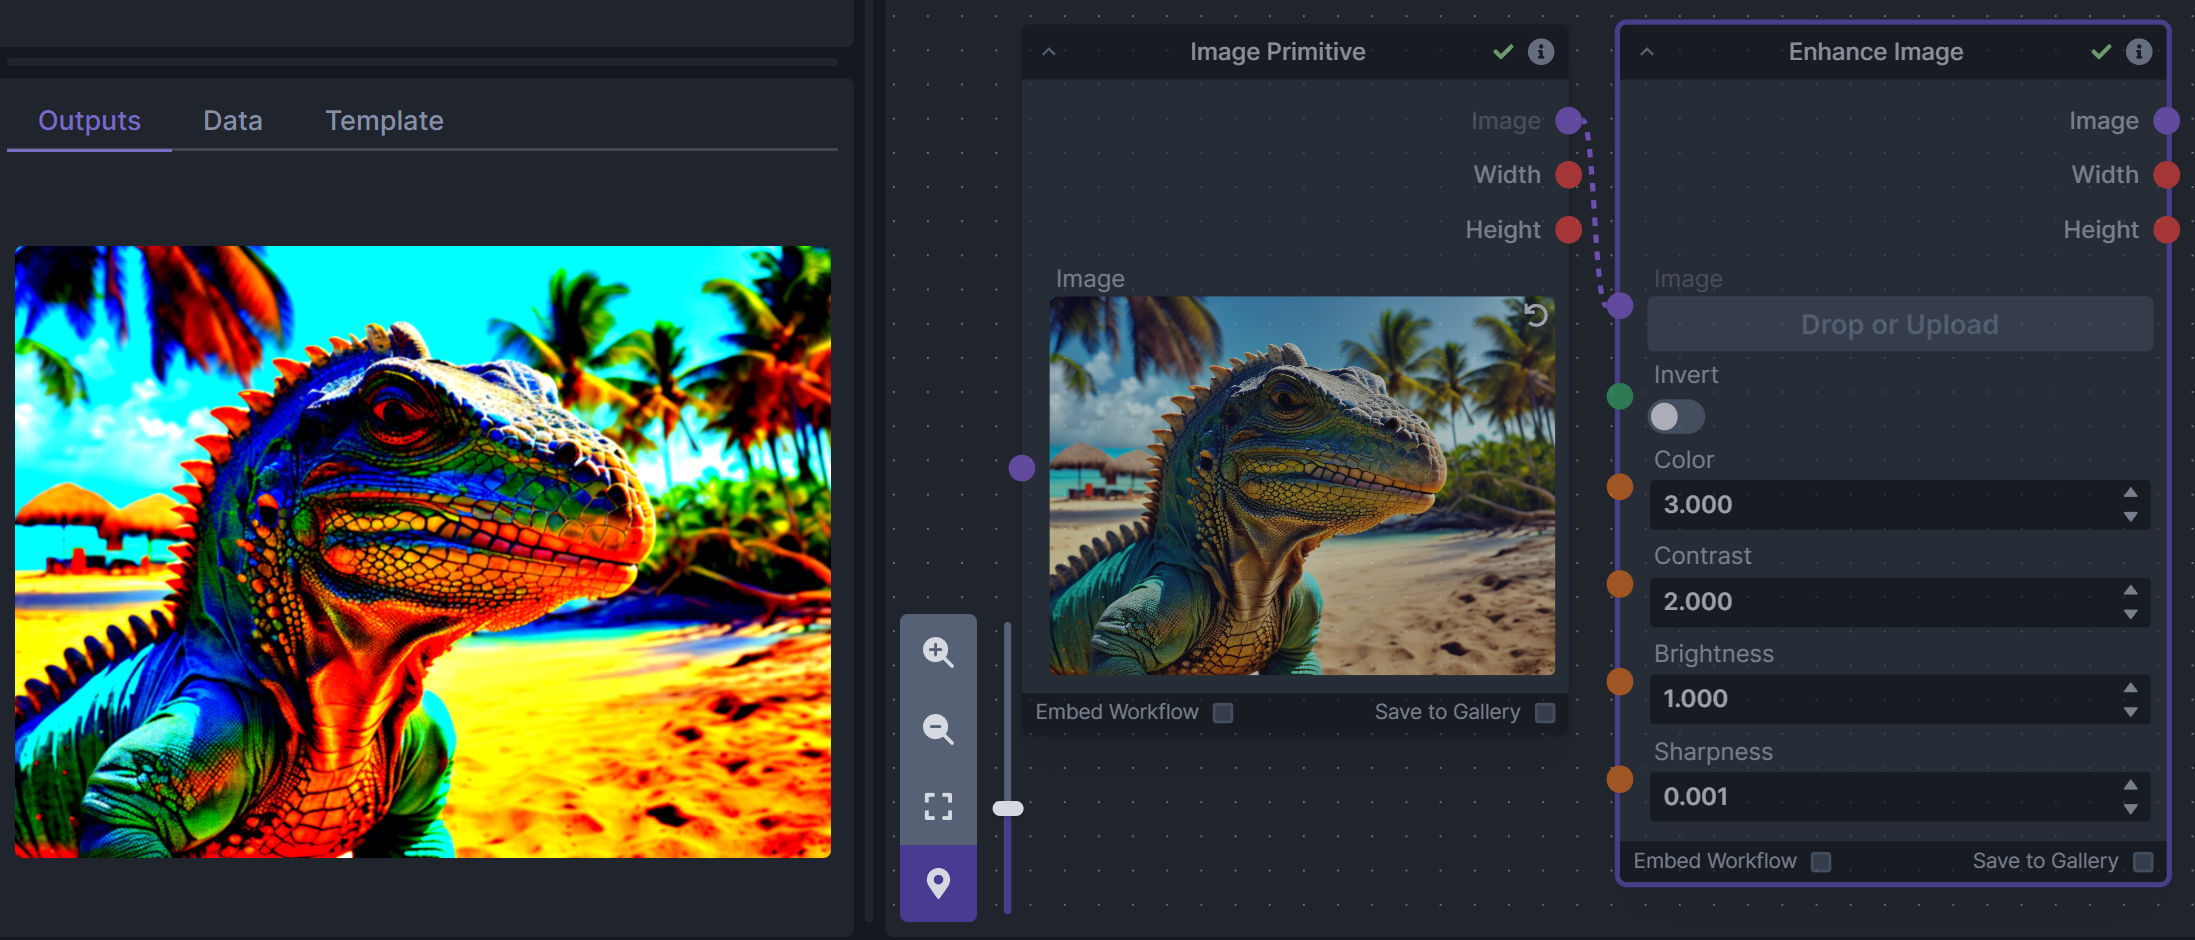Viewport: 2195px width, 940px height.
Task: Check Embed Workflow on Enhance Image
Action: pyautogui.click(x=1821, y=862)
